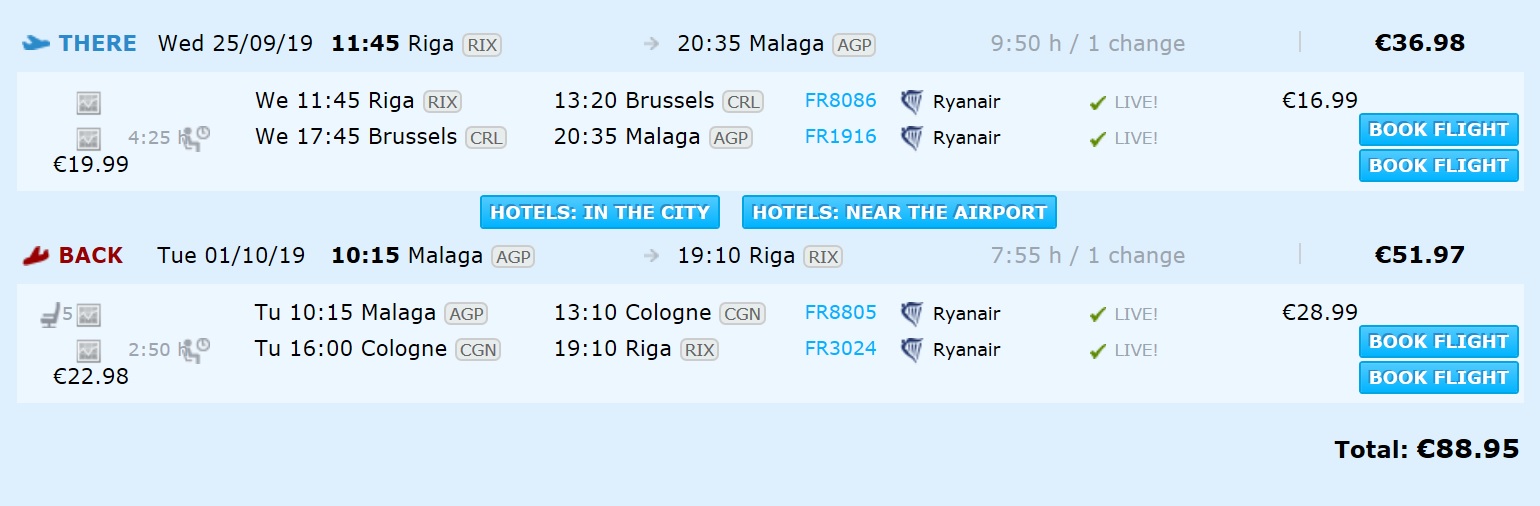
Task: Click the 4:25 h layover waiting icon
Action: pos(195,138)
